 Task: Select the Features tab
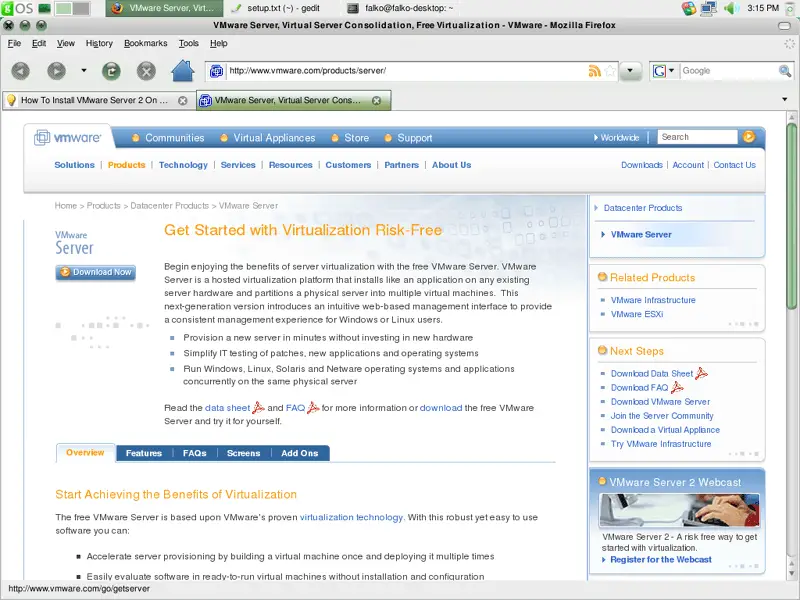pyautogui.click(x=144, y=453)
